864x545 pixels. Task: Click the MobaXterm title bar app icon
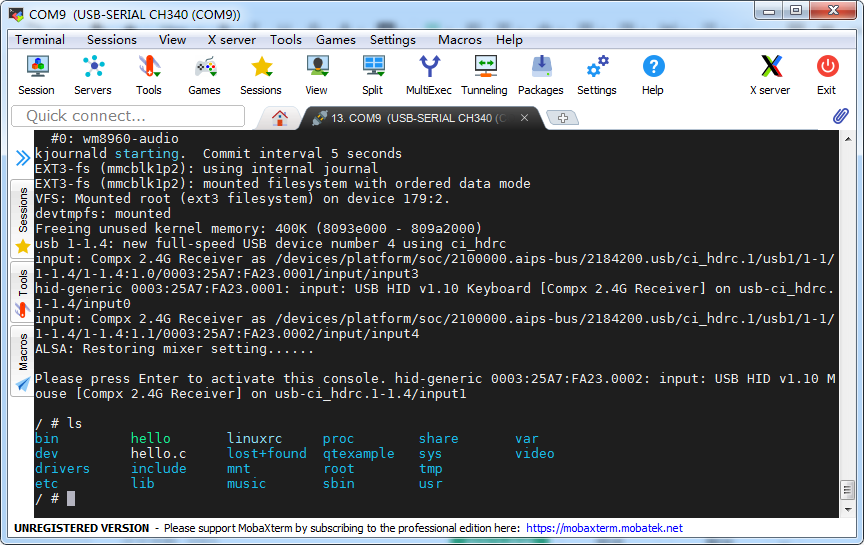point(17,14)
